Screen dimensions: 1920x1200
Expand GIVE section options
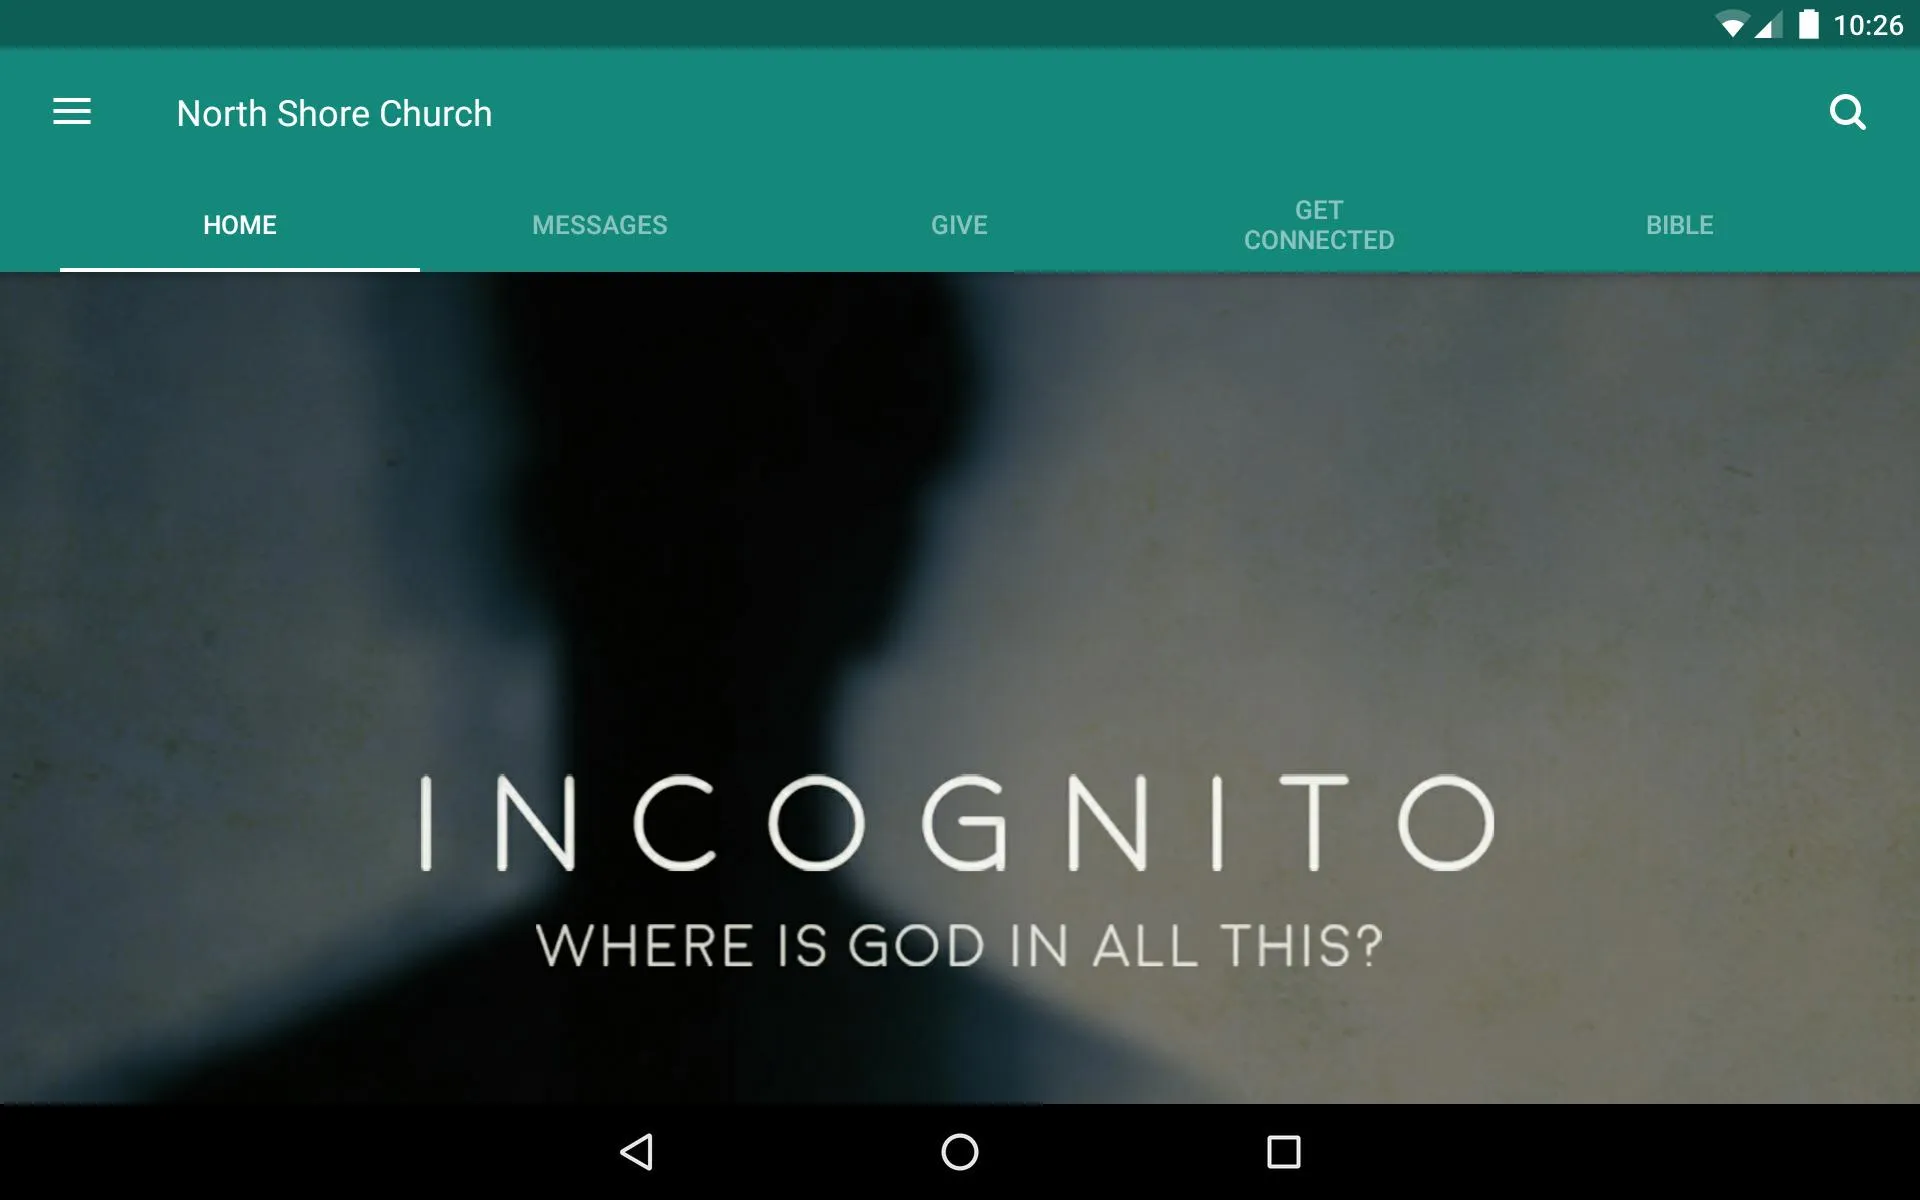(959, 224)
